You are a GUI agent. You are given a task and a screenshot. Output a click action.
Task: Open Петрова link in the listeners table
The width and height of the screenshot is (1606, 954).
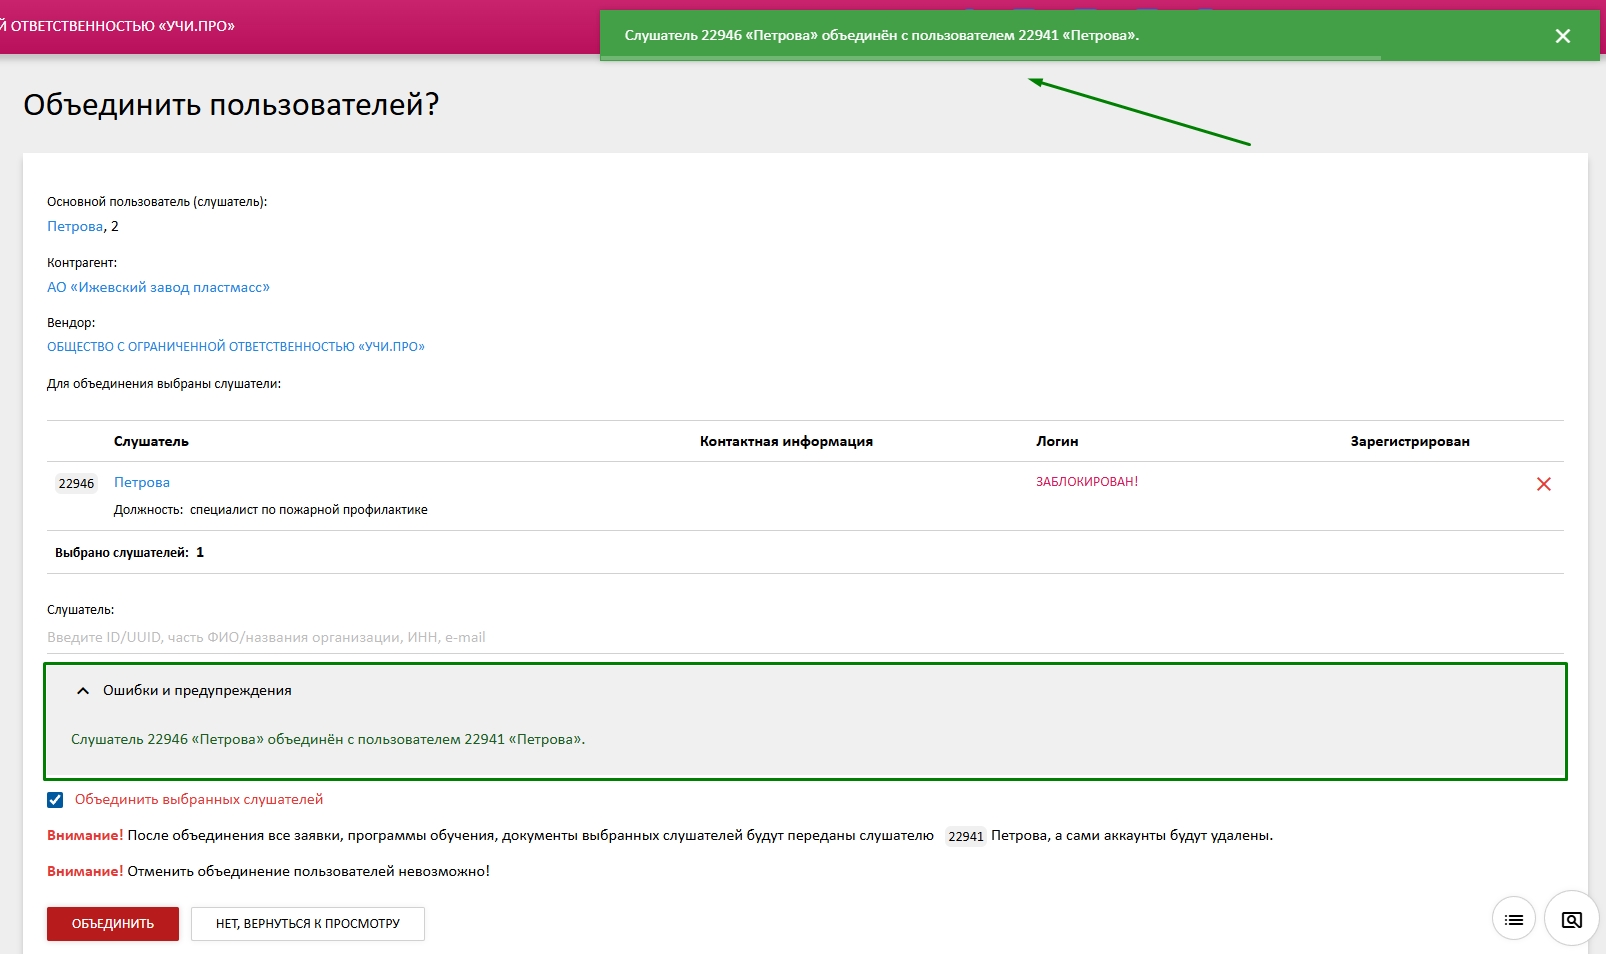pyautogui.click(x=142, y=483)
